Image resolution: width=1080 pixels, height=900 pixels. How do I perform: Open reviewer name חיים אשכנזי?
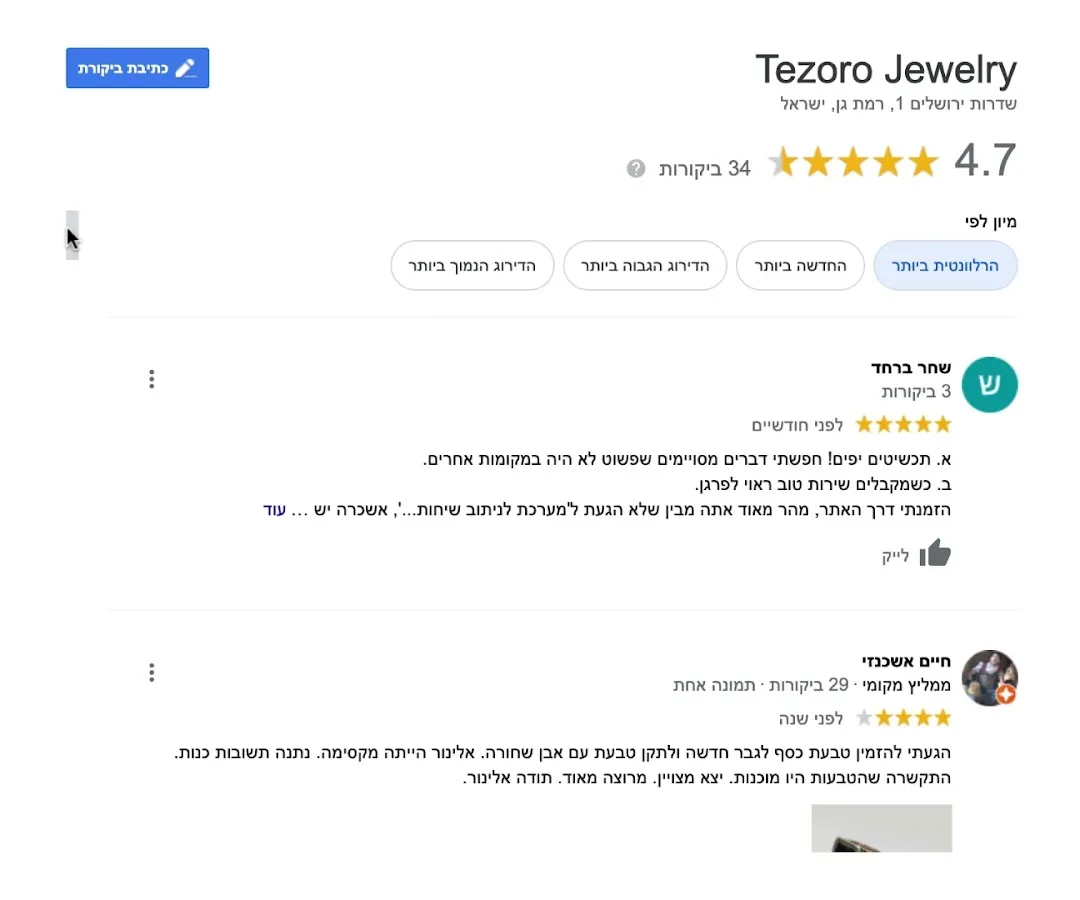pyautogui.click(x=906, y=661)
